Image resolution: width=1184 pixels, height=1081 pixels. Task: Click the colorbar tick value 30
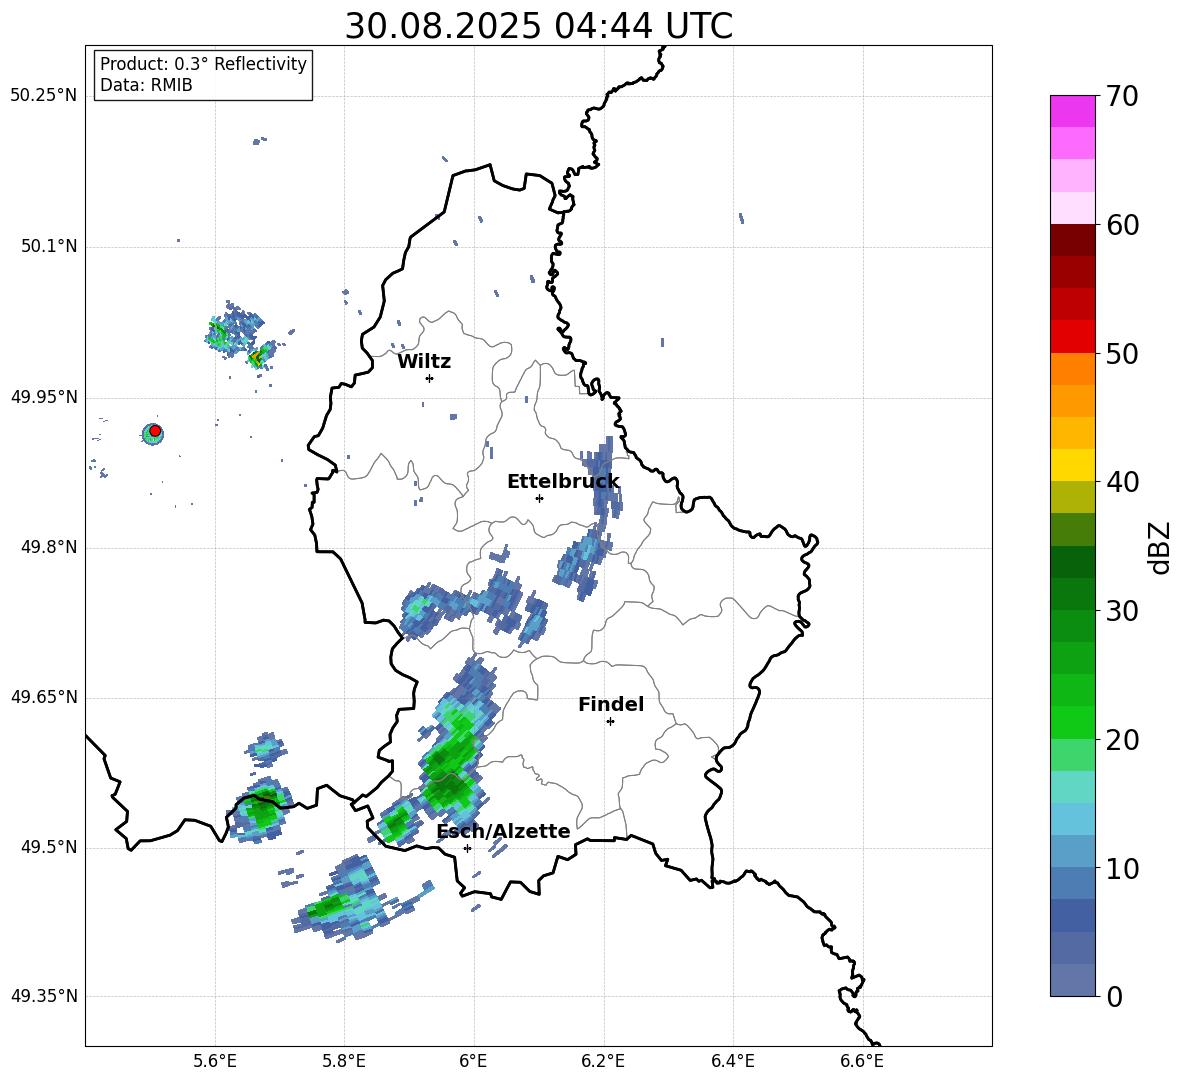(1122, 611)
